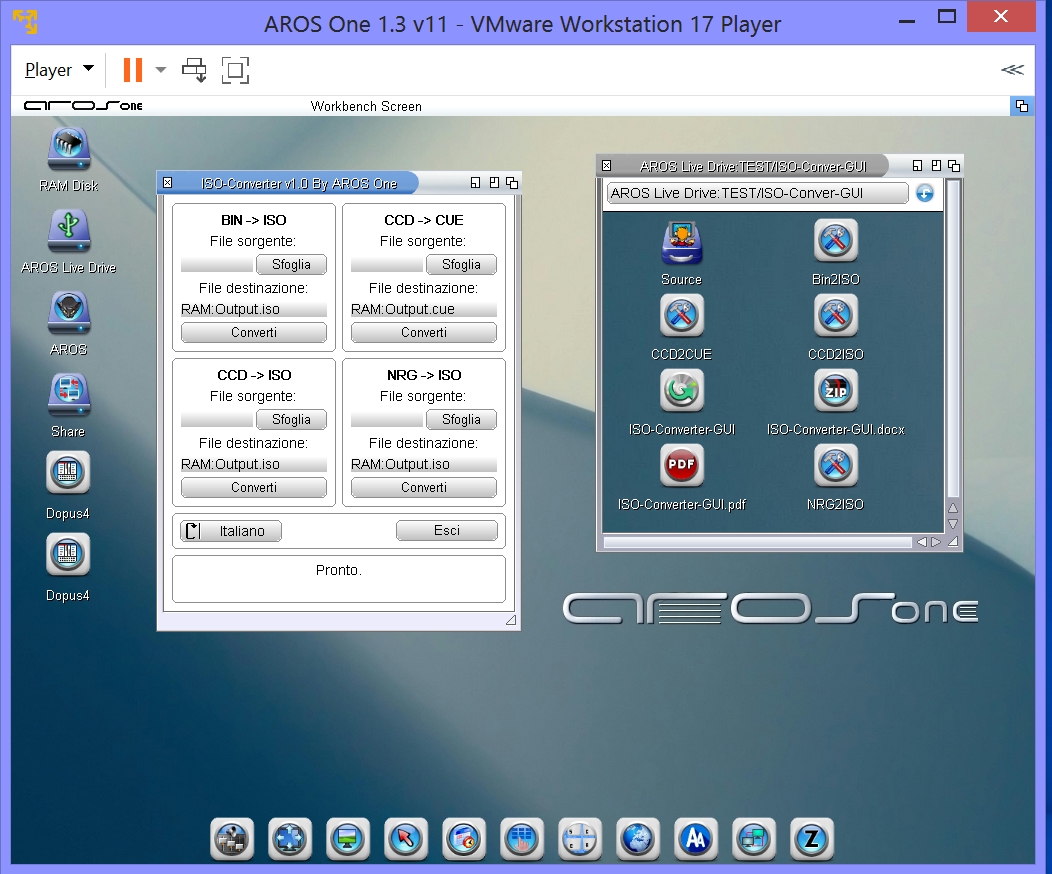1052x874 pixels.
Task: Open the RAM Disk desktop icon
Action: pos(68,150)
